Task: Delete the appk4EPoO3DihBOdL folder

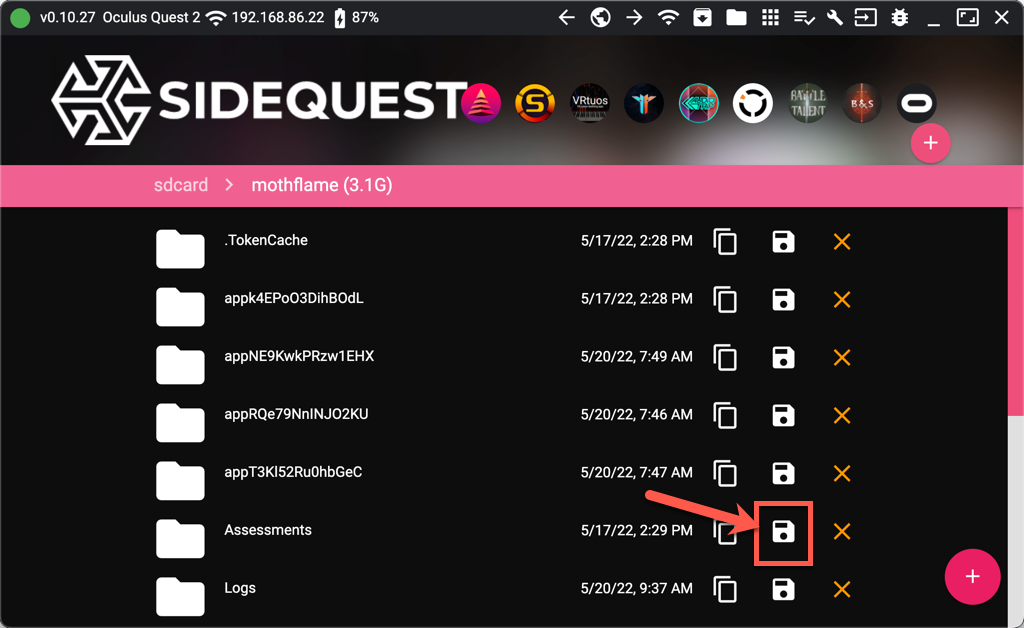Action: [842, 300]
